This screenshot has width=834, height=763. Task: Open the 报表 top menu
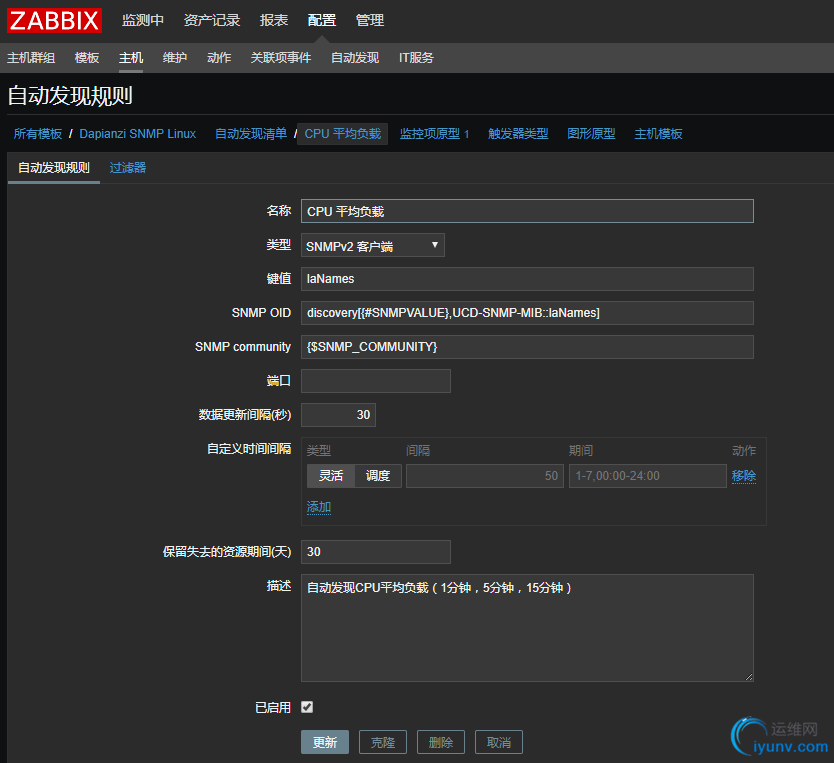click(x=274, y=20)
